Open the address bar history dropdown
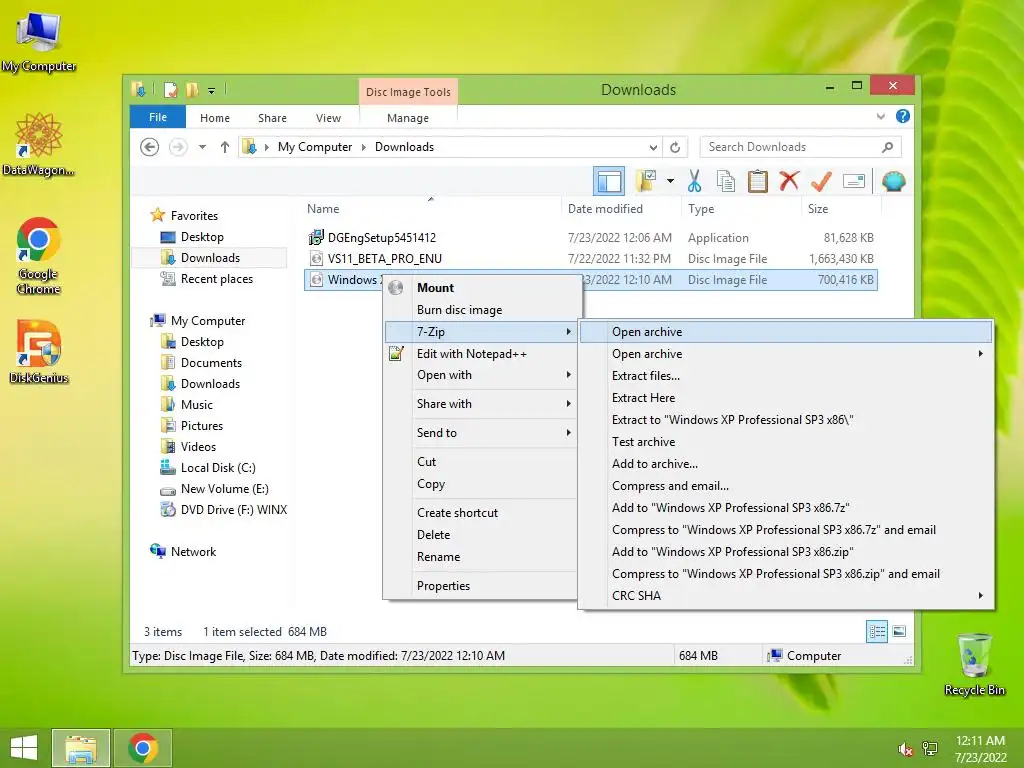This screenshot has height=768, width=1024. pyautogui.click(x=653, y=148)
